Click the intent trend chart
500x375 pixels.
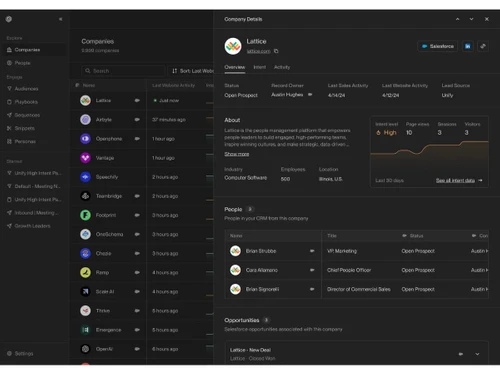(x=429, y=157)
